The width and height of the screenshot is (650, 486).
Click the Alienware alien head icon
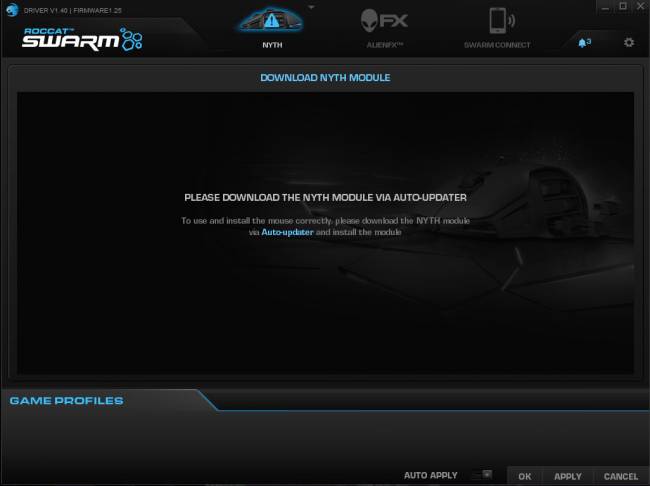pyautogui.click(x=371, y=20)
